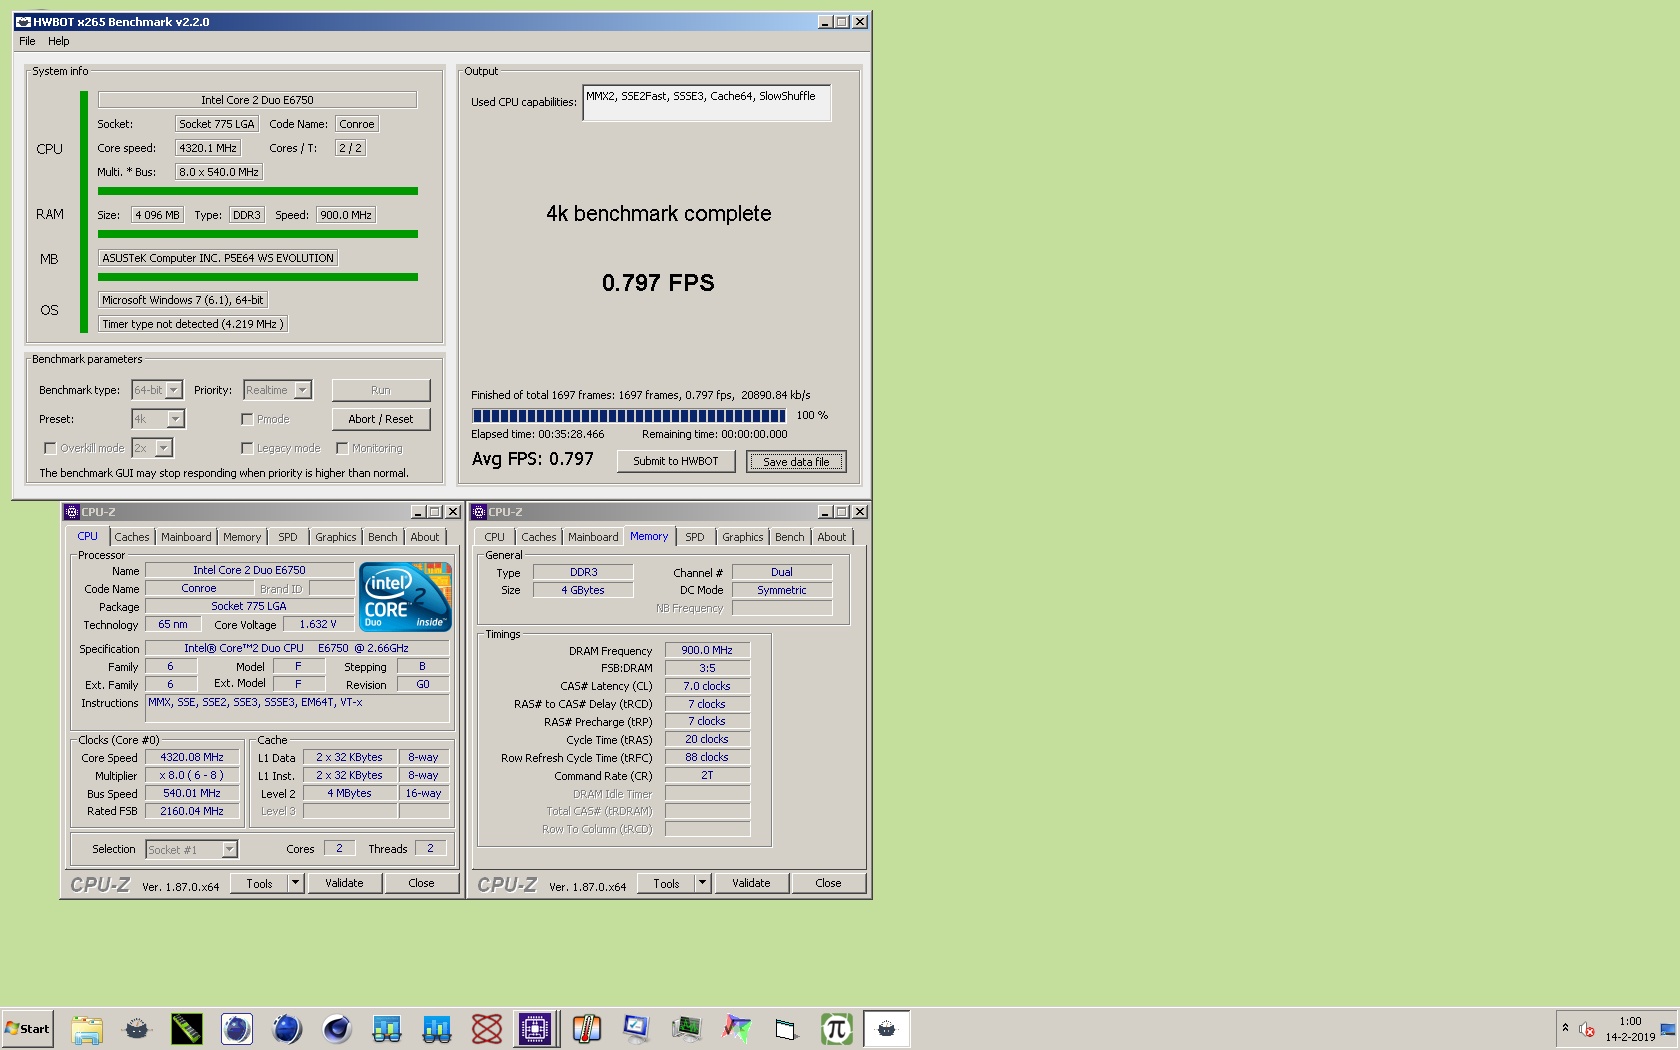
Task: Switch to Mainboard tab in left CPU-Z
Action: (x=186, y=537)
